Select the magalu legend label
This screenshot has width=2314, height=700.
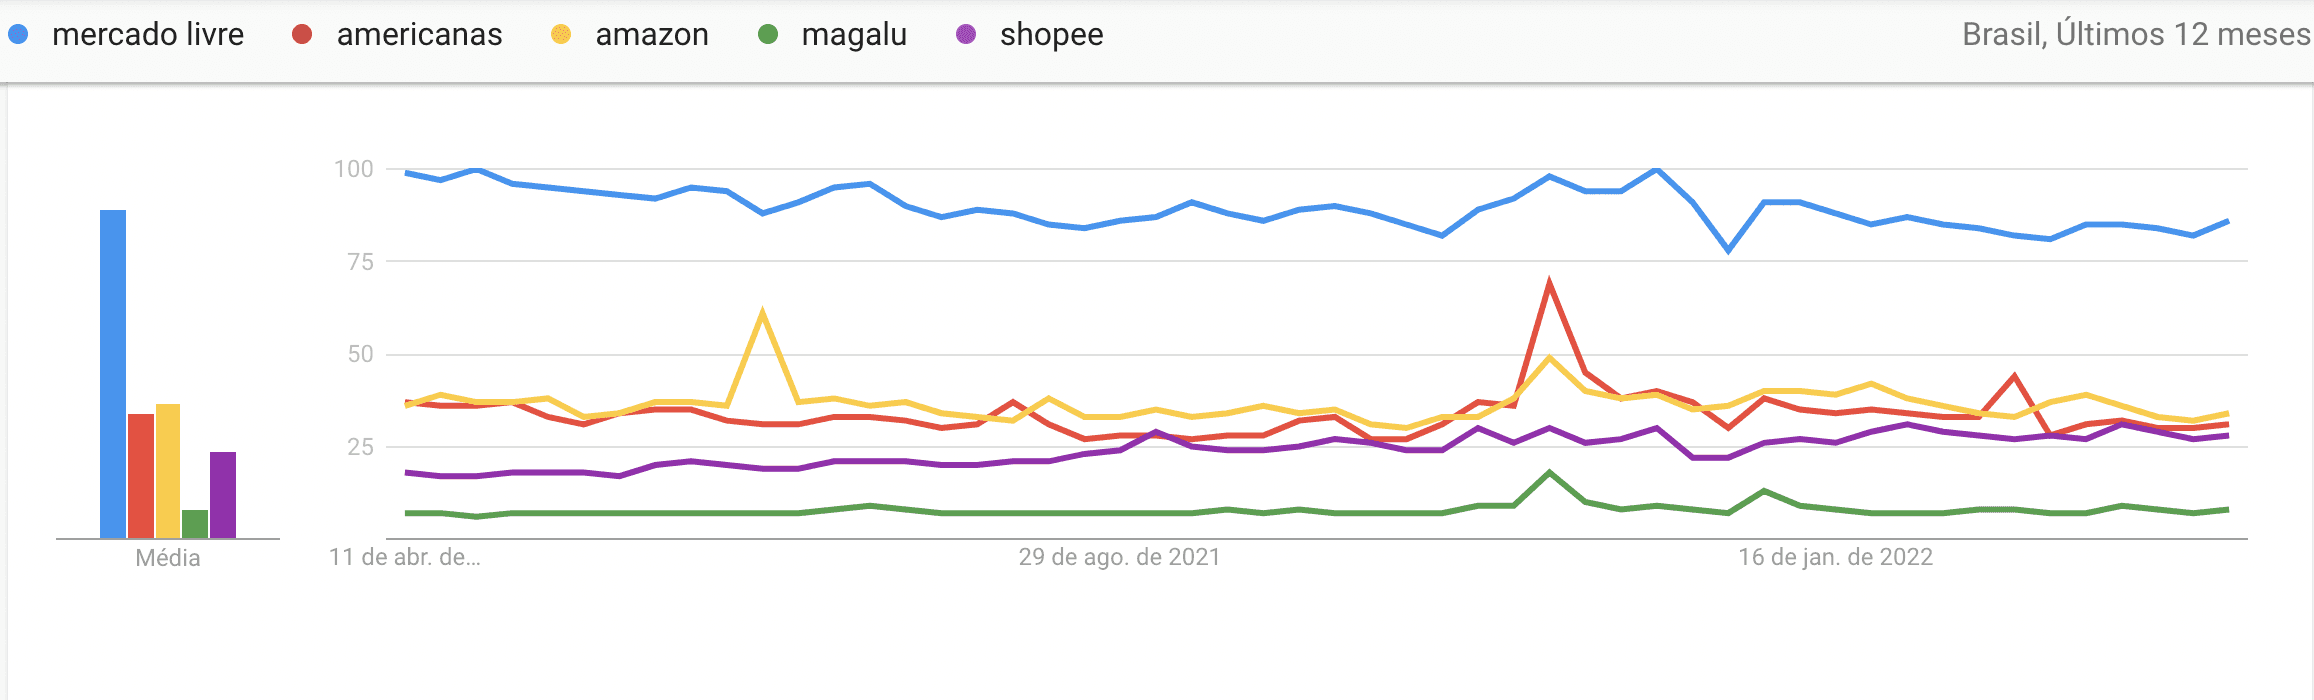click(854, 35)
